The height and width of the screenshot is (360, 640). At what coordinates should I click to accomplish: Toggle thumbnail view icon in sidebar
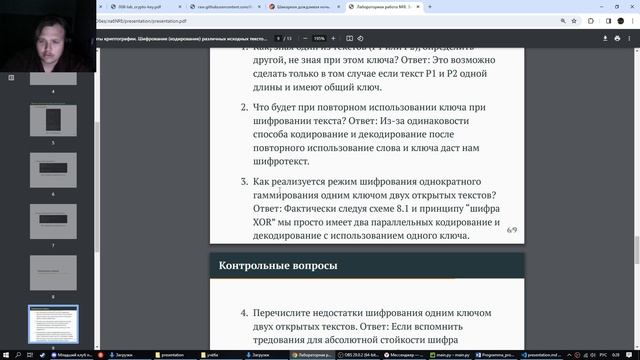[11, 78]
